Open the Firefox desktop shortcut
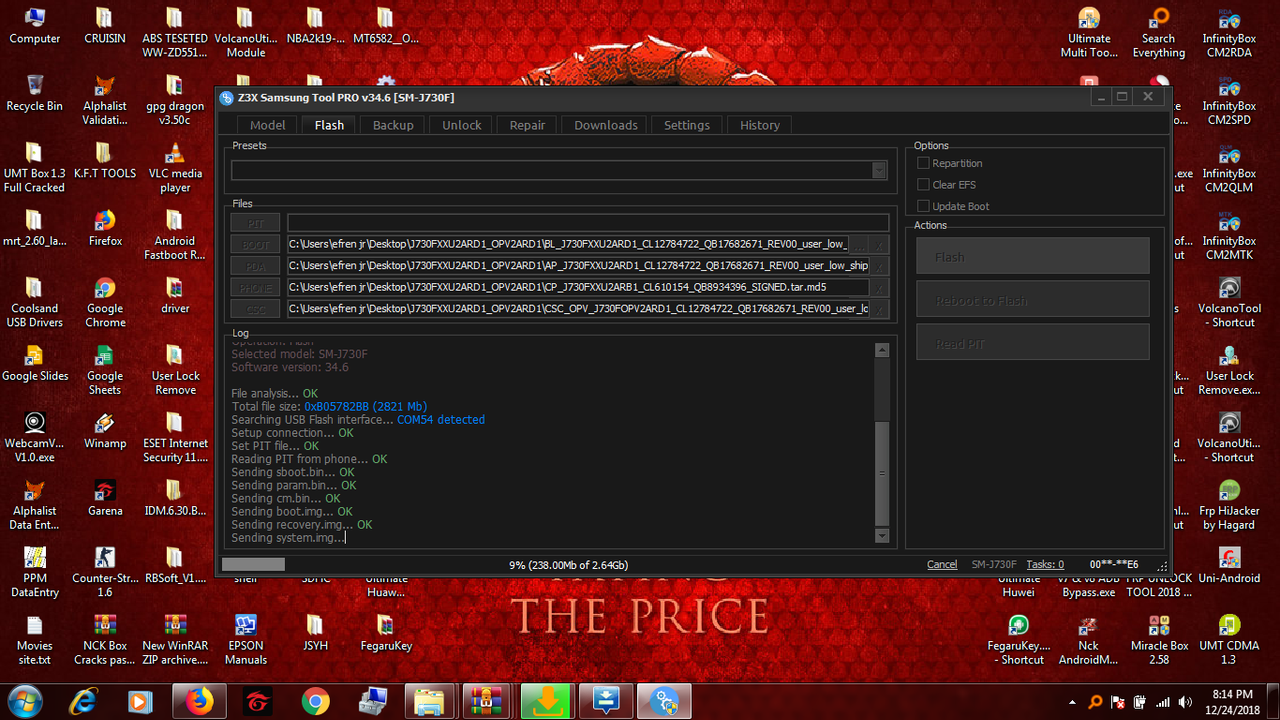1280x720 pixels. pos(105,228)
